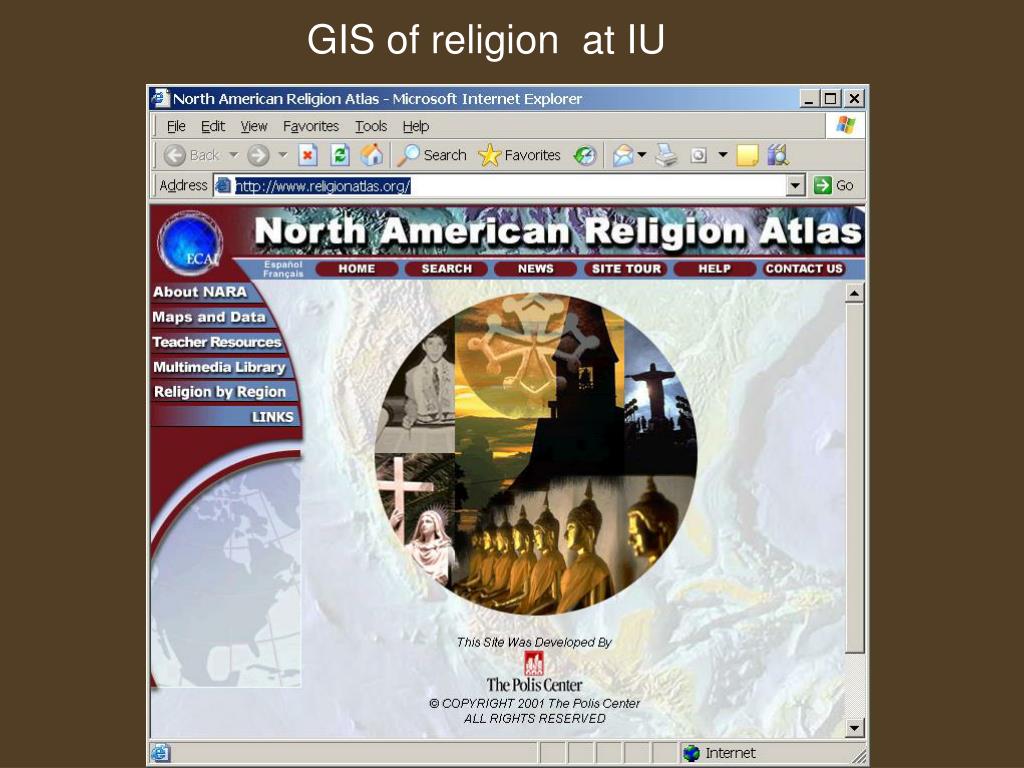This screenshot has height=768, width=1024.
Task: Click the red HELP nav button
Action: click(x=714, y=268)
